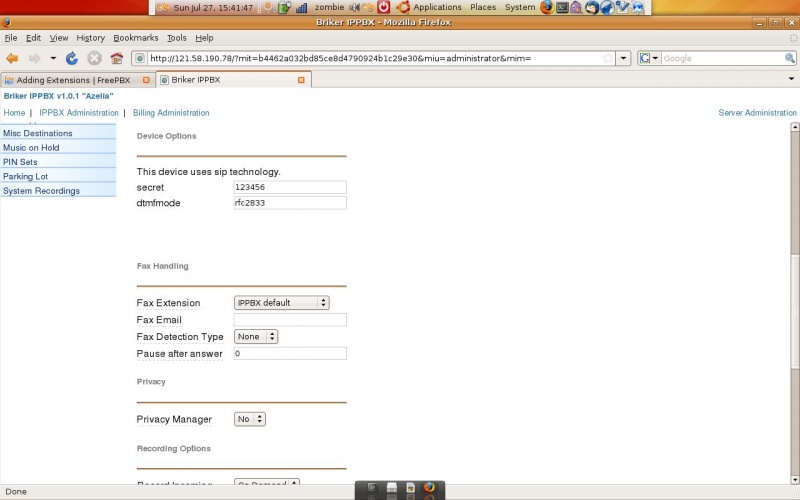Click the site identity icon in URL bar
800x500 pixels.
tap(139, 58)
